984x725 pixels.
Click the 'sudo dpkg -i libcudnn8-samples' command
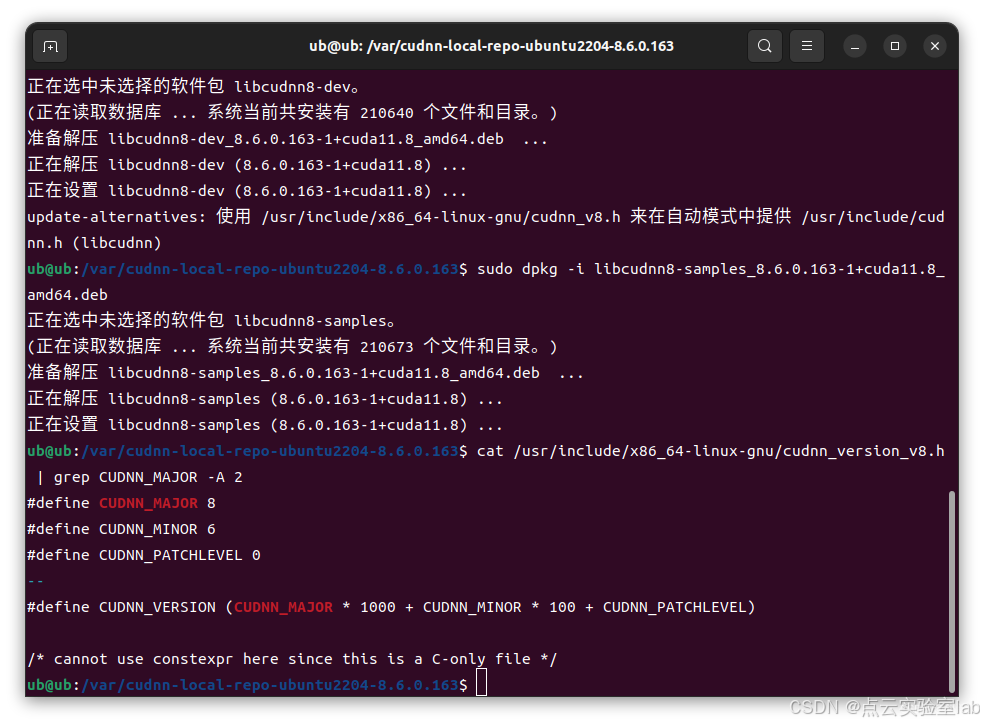[710, 269]
